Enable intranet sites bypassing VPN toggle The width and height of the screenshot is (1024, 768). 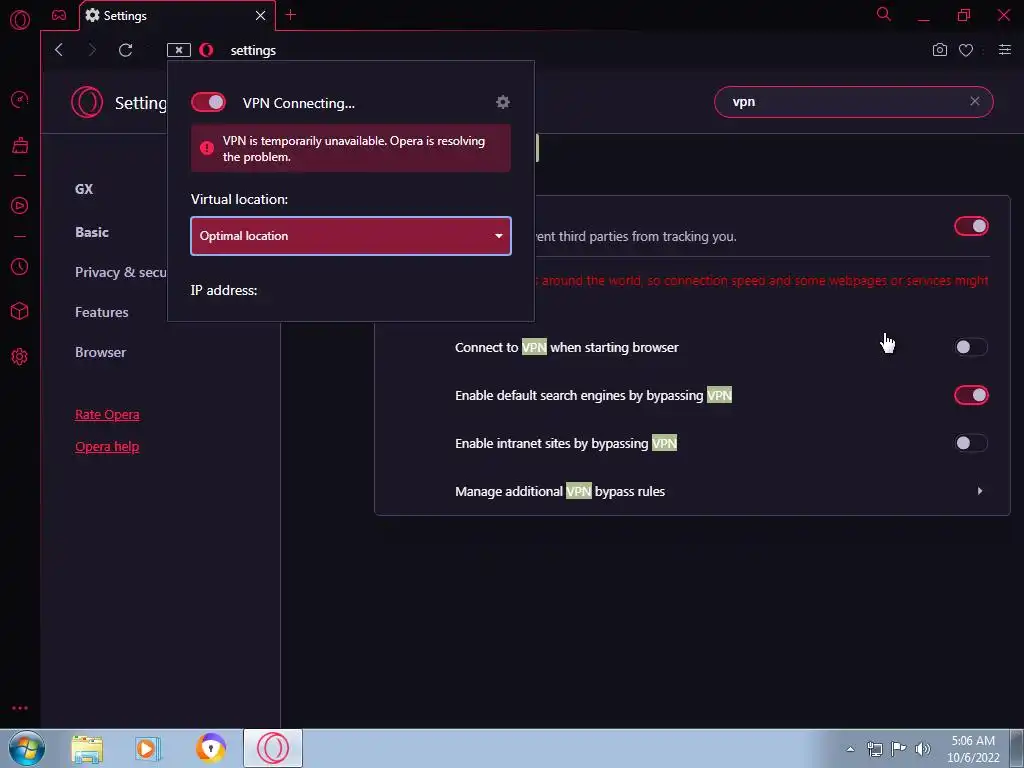pos(971,443)
